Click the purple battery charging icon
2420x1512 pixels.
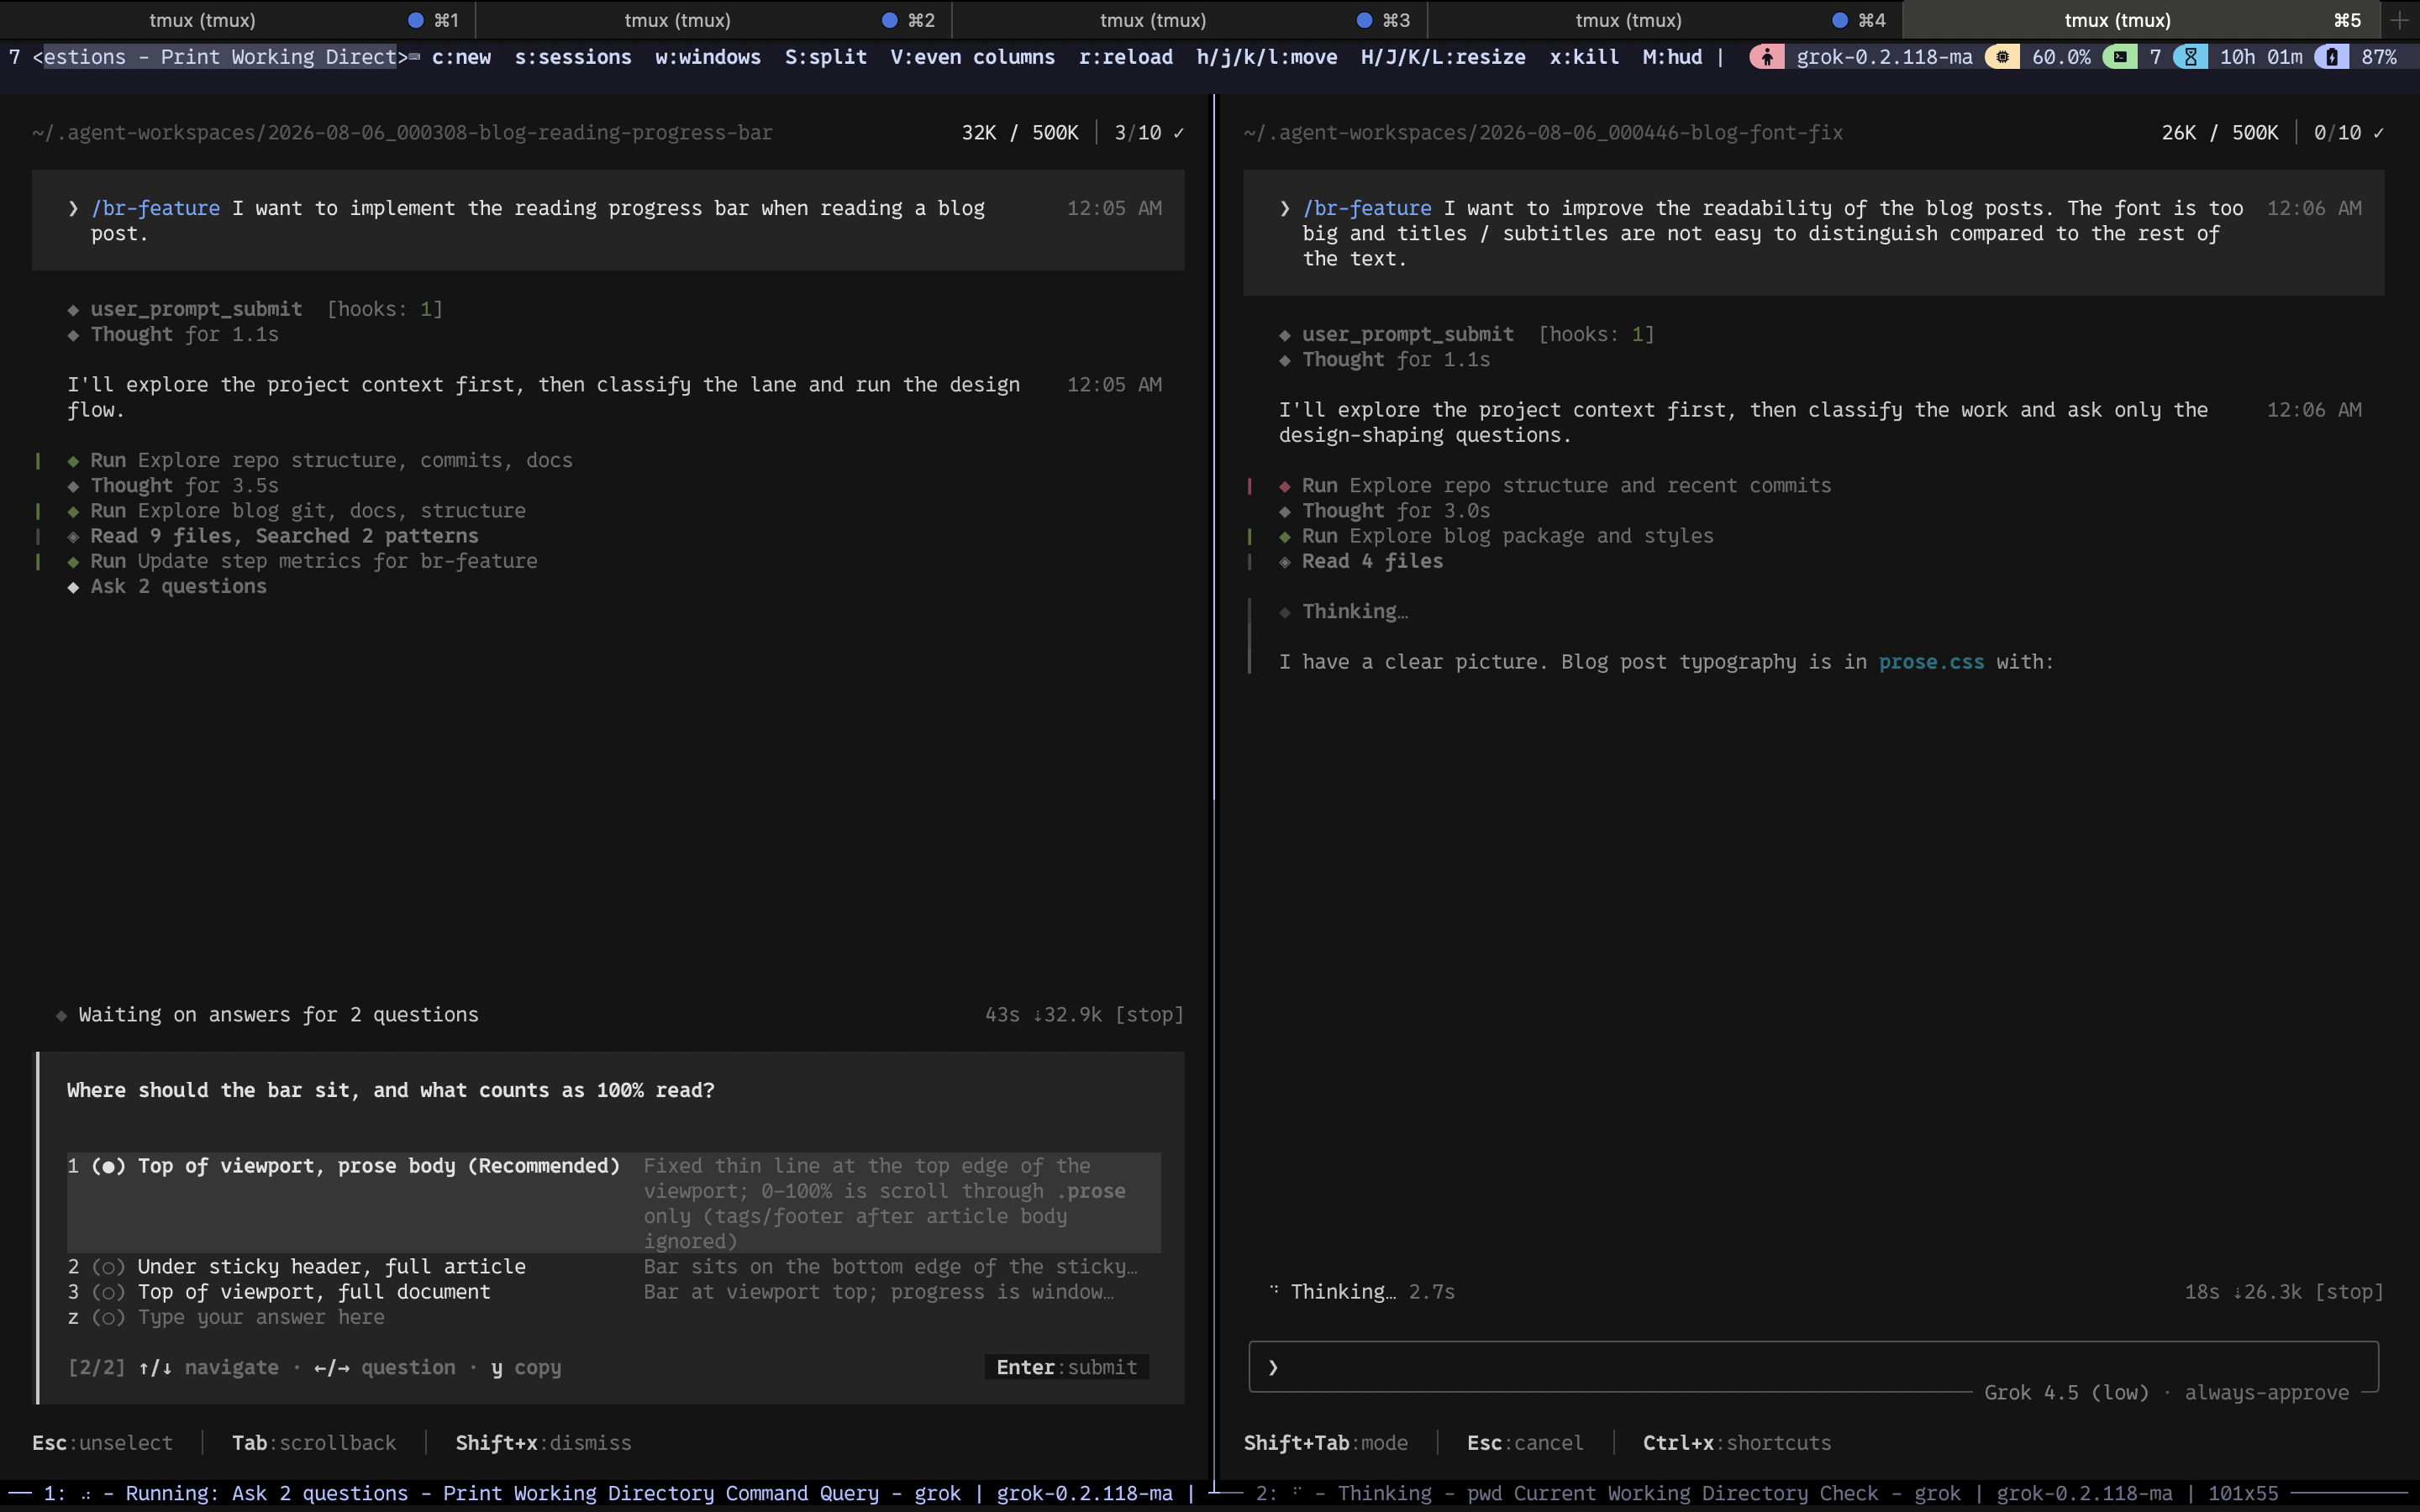point(2332,57)
